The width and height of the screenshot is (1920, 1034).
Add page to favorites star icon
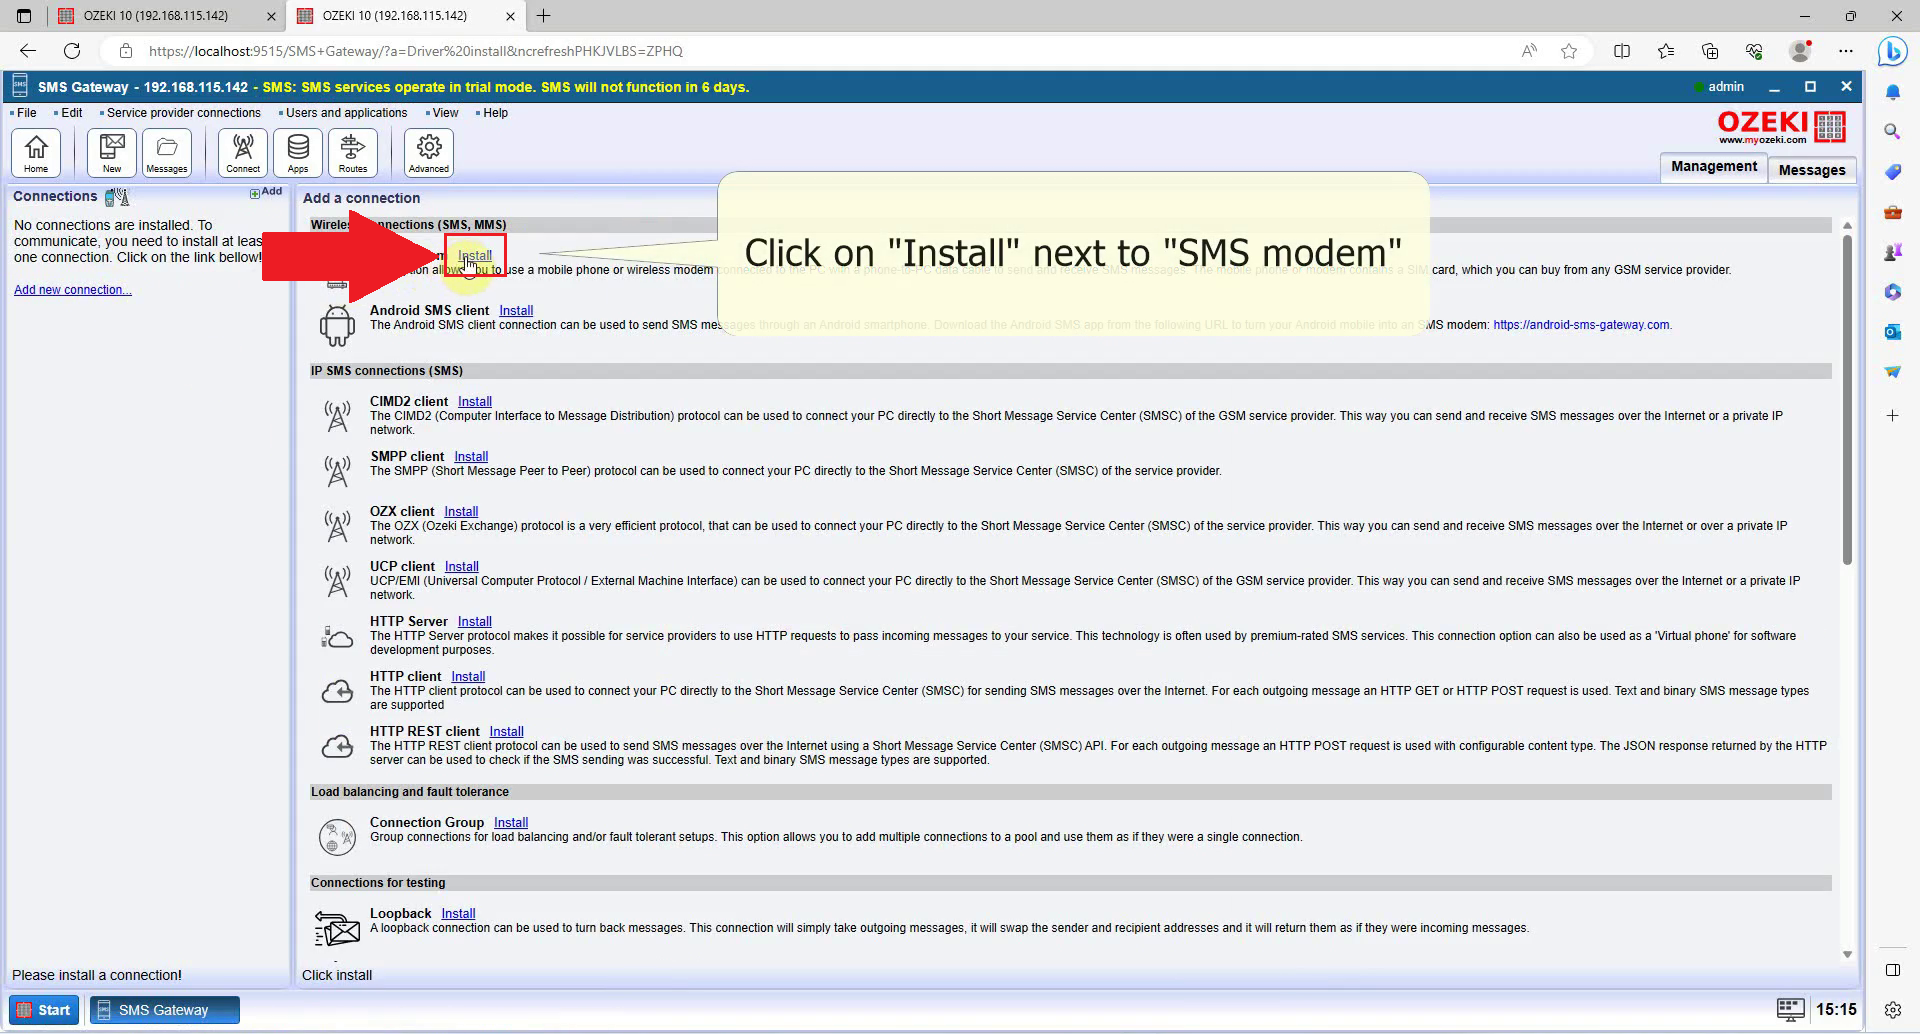click(x=1569, y=51)
